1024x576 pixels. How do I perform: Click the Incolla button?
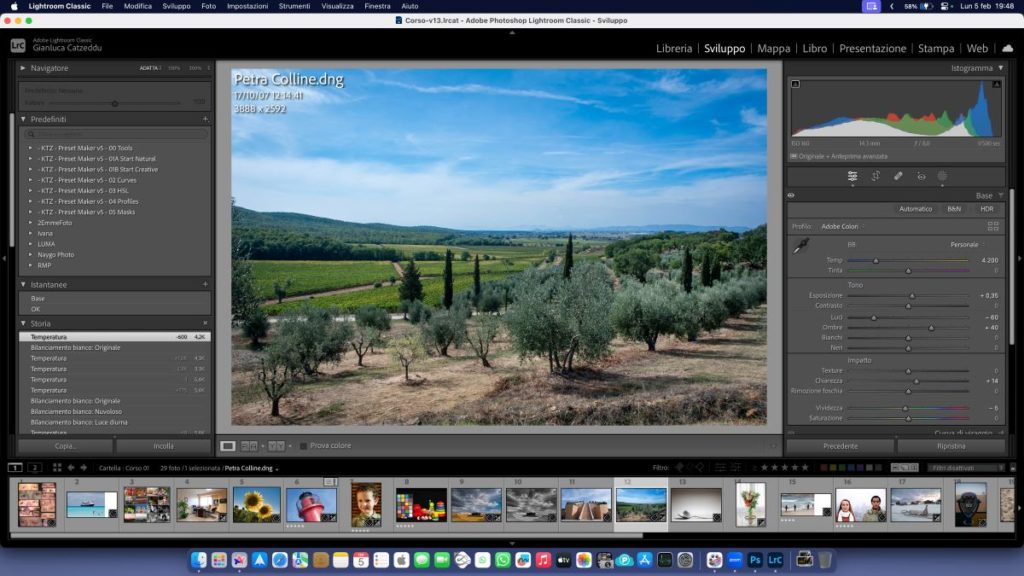coord(163,446)
